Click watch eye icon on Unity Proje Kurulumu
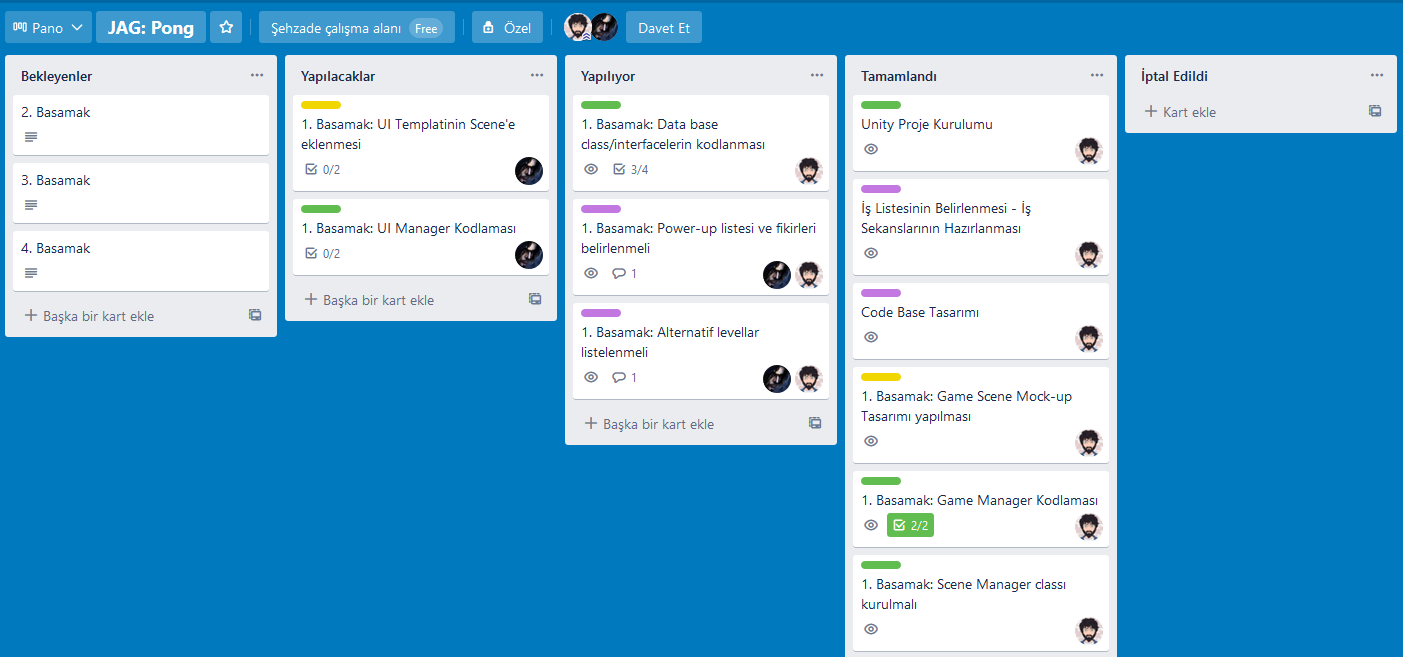This screenshot has height=657, width=1403. click(x=871, y=149)
